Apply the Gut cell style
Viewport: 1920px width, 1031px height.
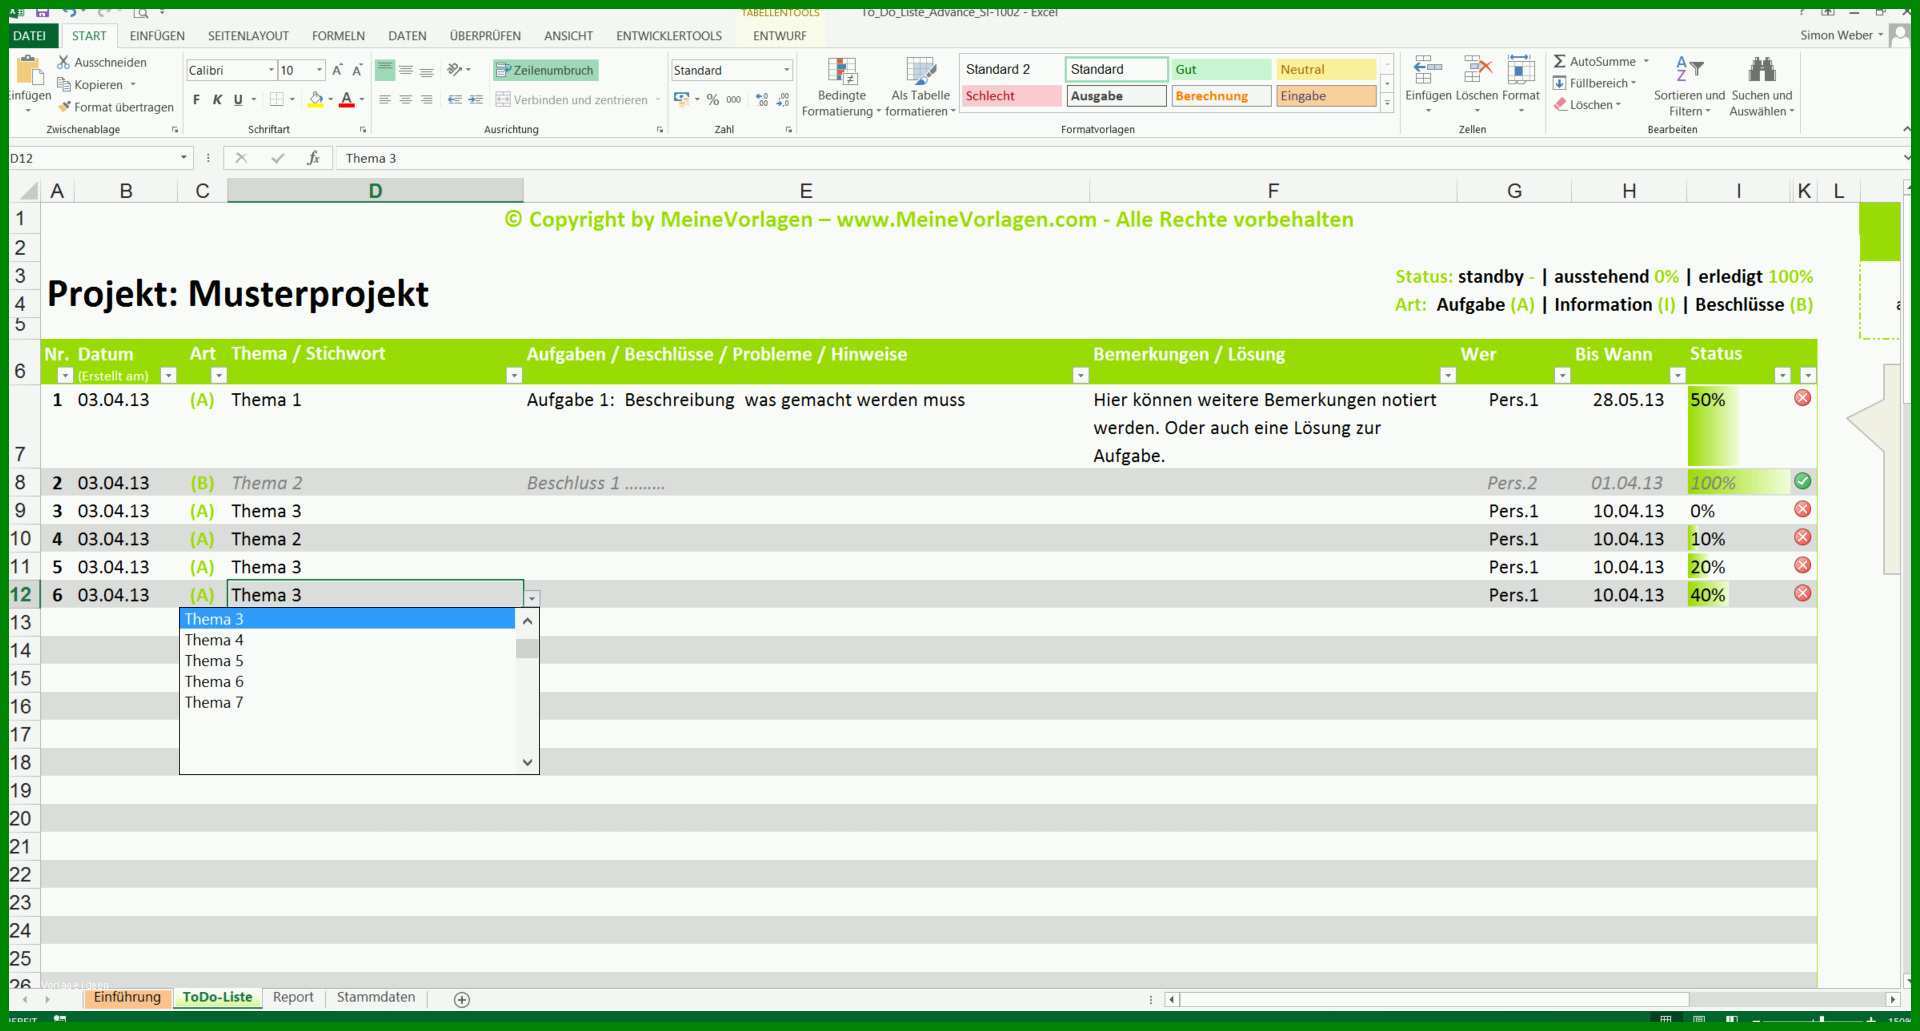pos(1221,69)
